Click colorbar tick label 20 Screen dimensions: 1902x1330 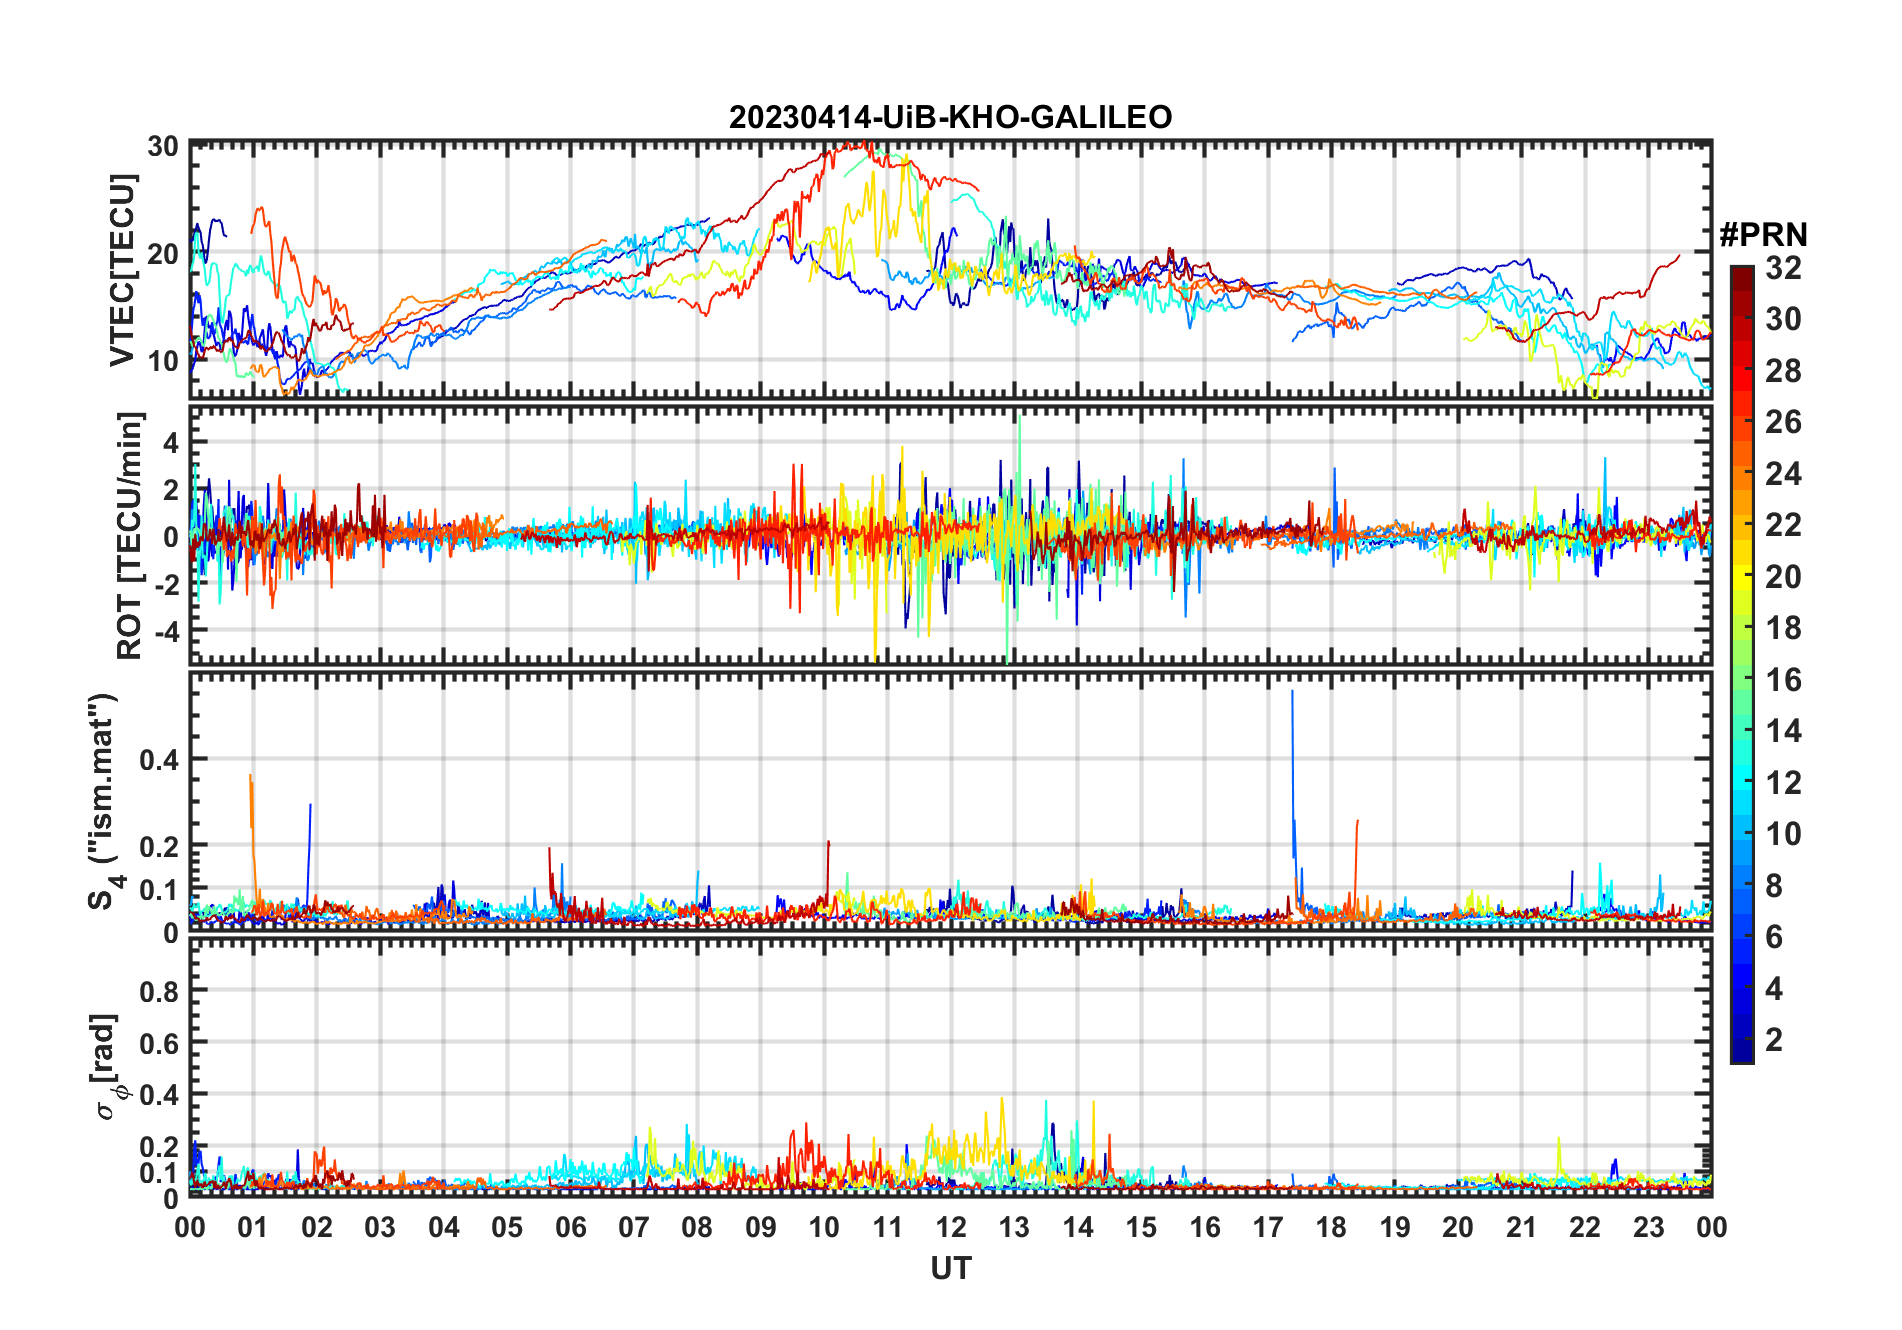1783,576
